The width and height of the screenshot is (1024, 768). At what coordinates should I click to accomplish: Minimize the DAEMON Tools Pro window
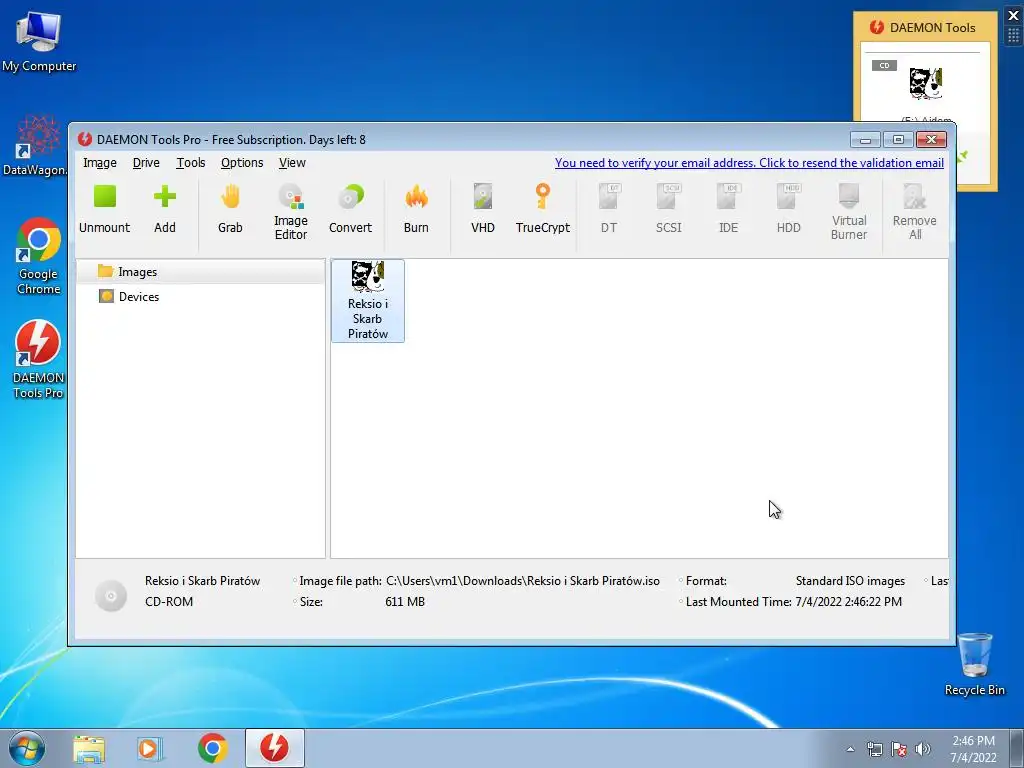[x=865, y=140]
